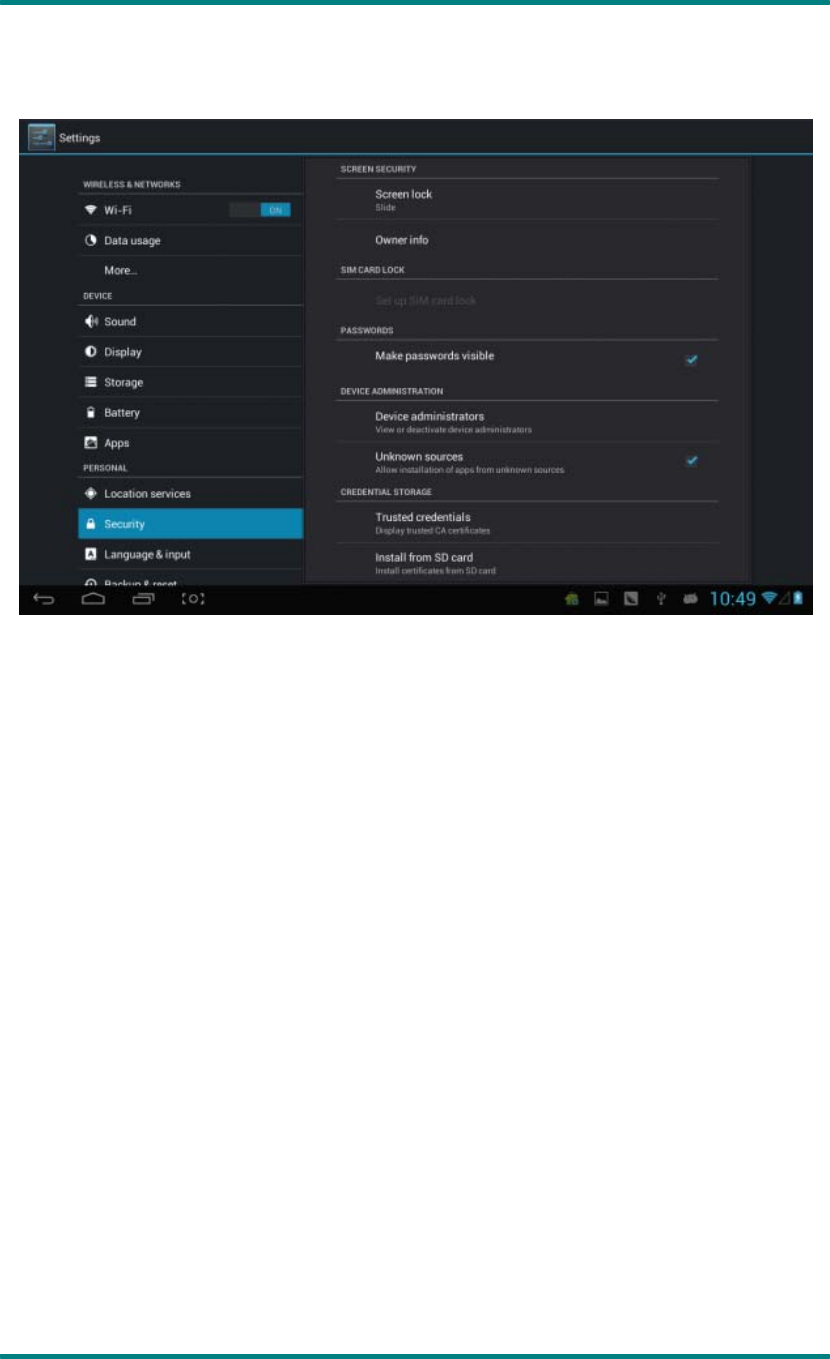Screen dimensions: 830x1359
Task: Tap the Home navigation icon
Action: (94, 599)
